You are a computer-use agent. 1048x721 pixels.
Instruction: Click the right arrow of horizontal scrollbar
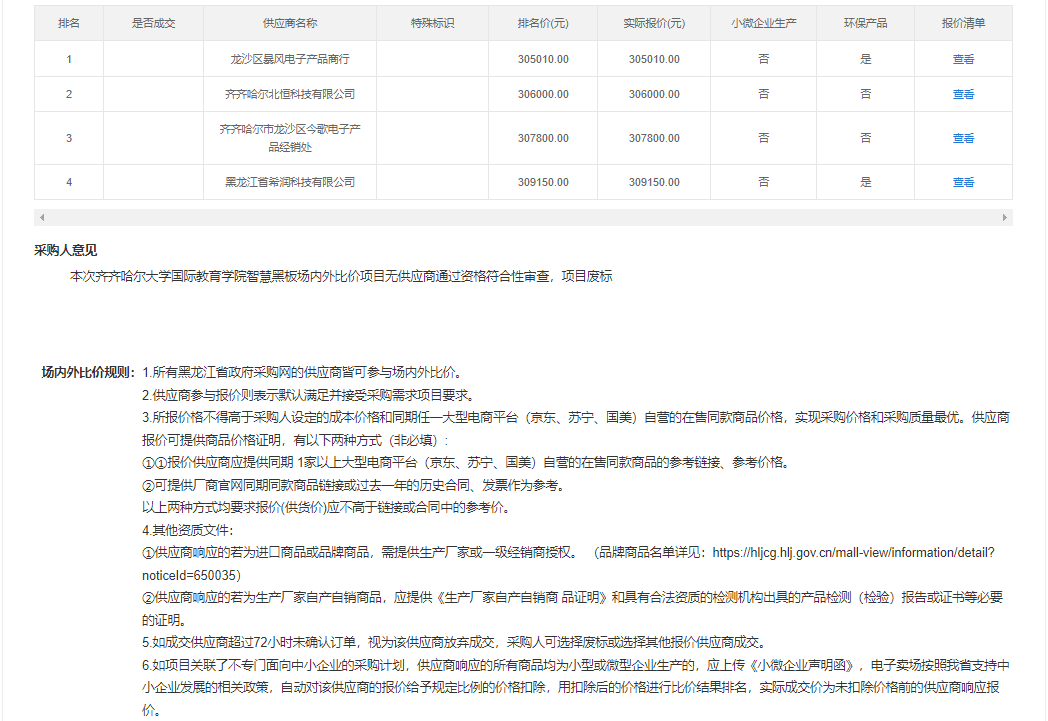click(x=1005, y=217)
